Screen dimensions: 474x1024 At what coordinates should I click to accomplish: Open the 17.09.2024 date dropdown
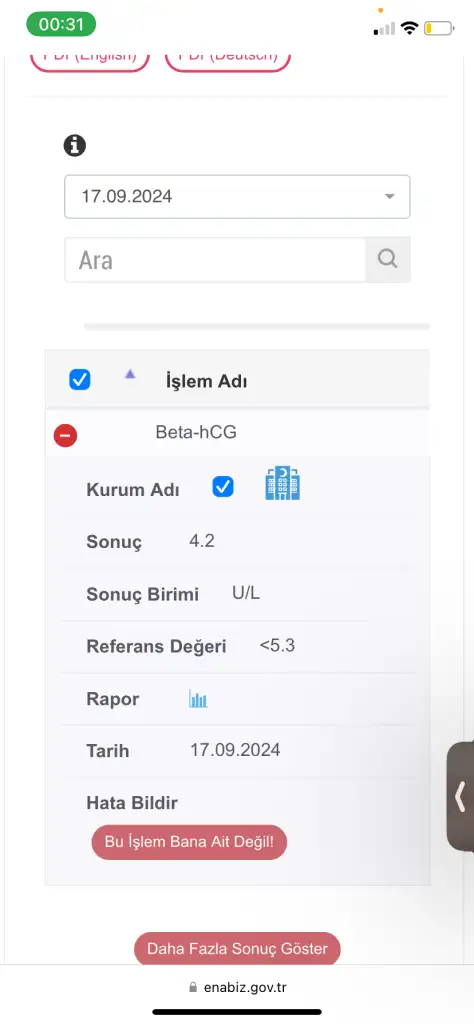(237, 197)
